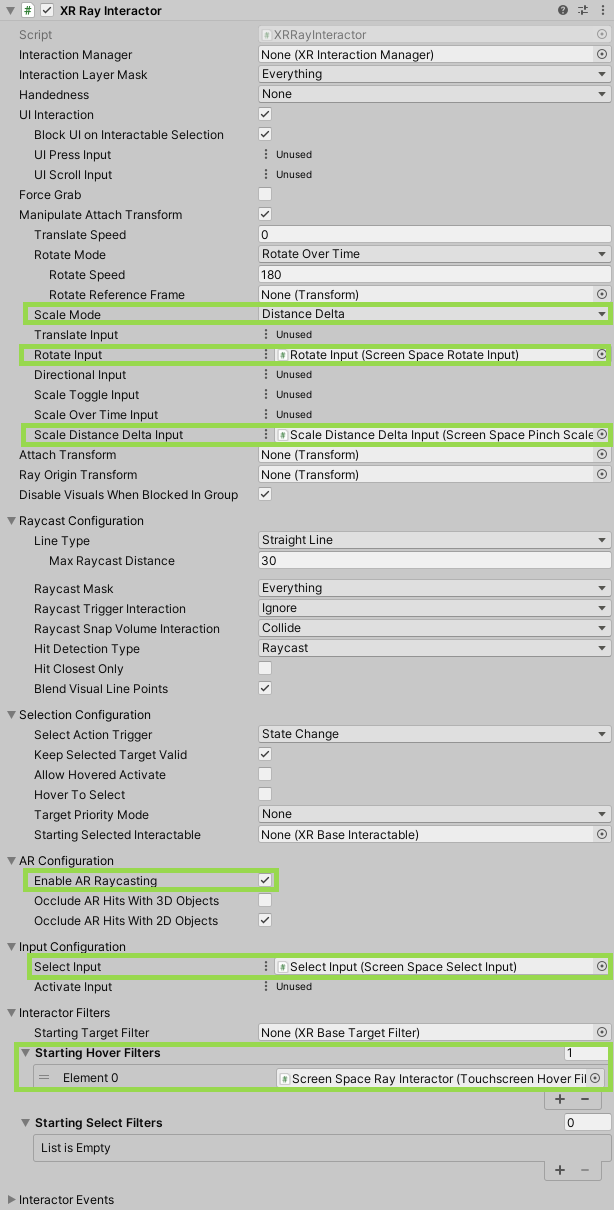Image resolution: width=614 pixels, height=1210 pixels.
Task: Remove entry with Starting Hover Filters minus button
Action: coord(585,1099)
